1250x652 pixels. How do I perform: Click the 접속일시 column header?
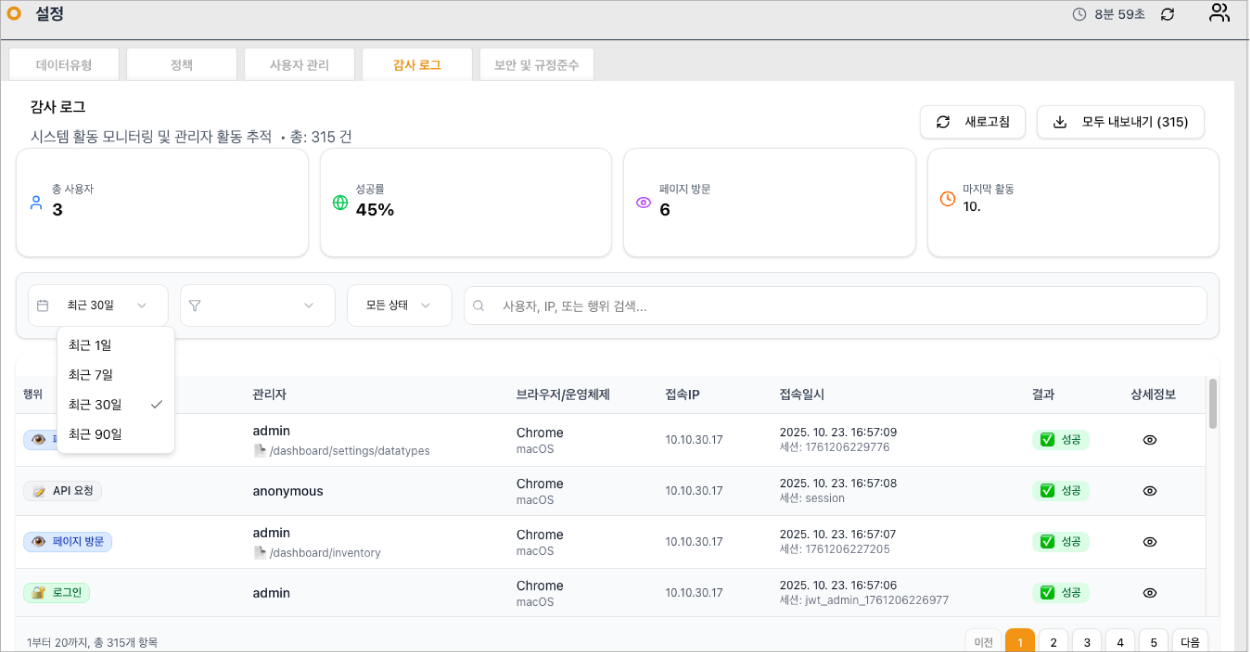tap(802, 394)
